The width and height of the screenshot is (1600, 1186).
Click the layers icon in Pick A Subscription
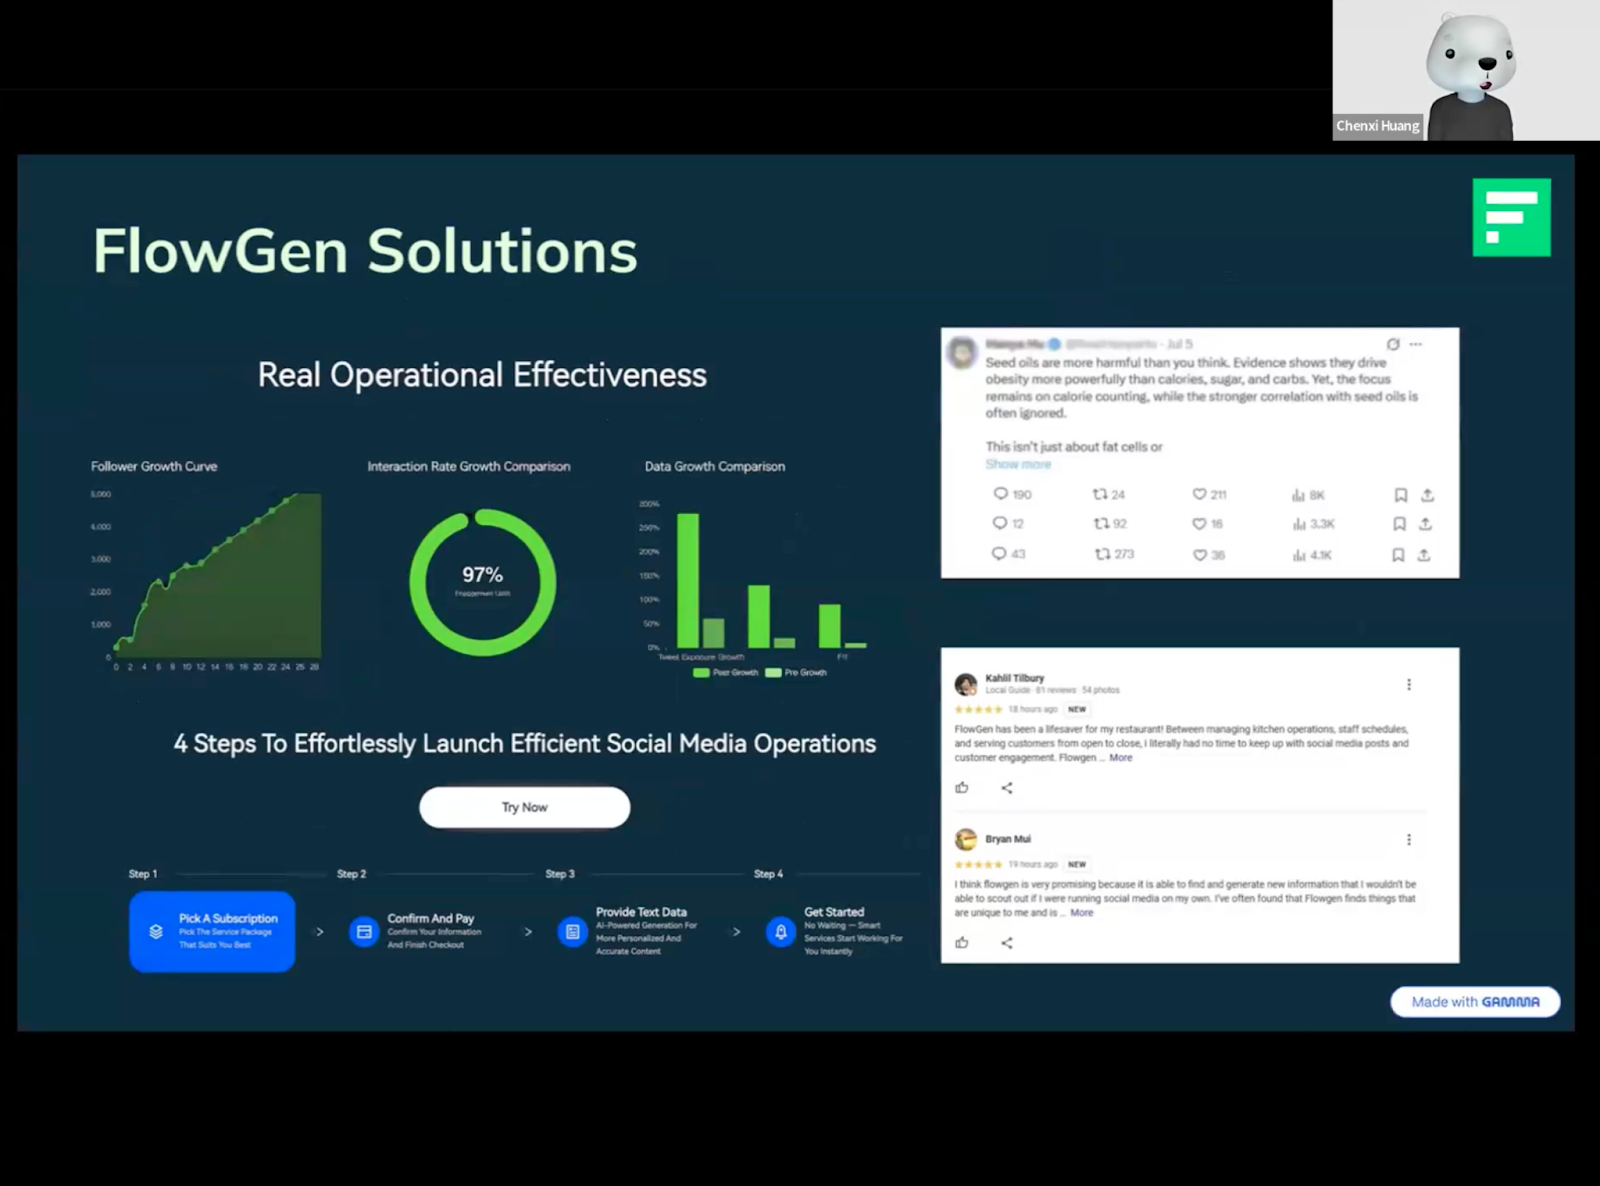(x=156, y=931)
